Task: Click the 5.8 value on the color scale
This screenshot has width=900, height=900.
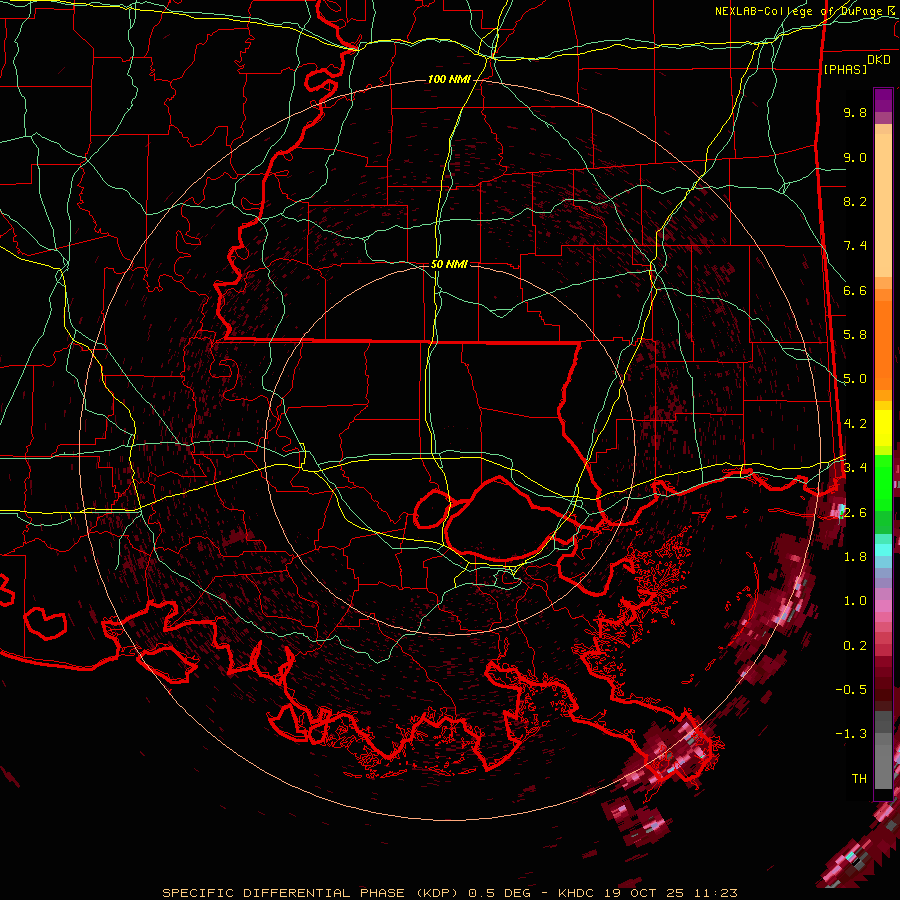Action: click(x=855, y=335)
